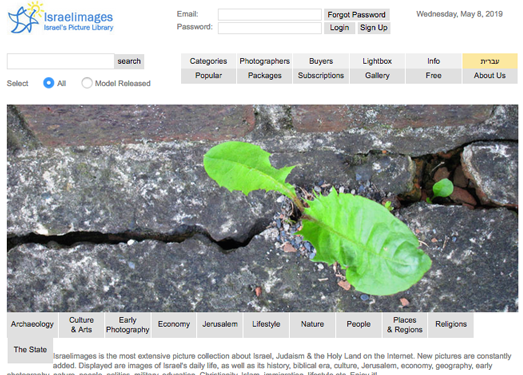This screenshot has height=375, width=523.
Task: Click the Sign Up button
Action: [374, 28]
